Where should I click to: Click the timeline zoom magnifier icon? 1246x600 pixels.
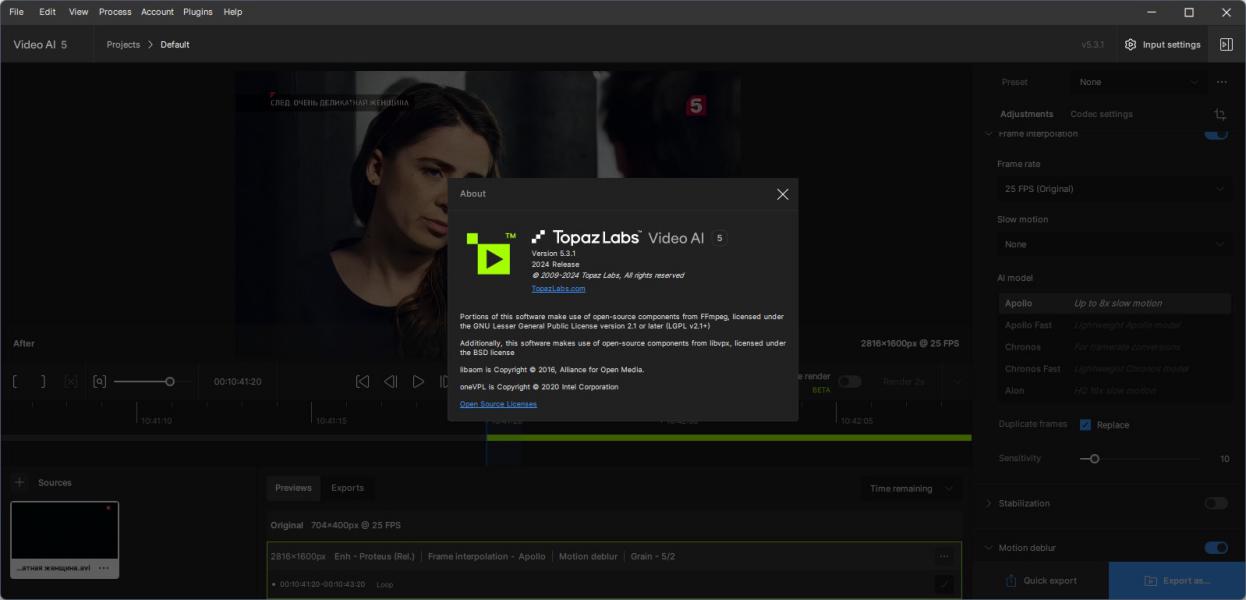click(99, 382)
